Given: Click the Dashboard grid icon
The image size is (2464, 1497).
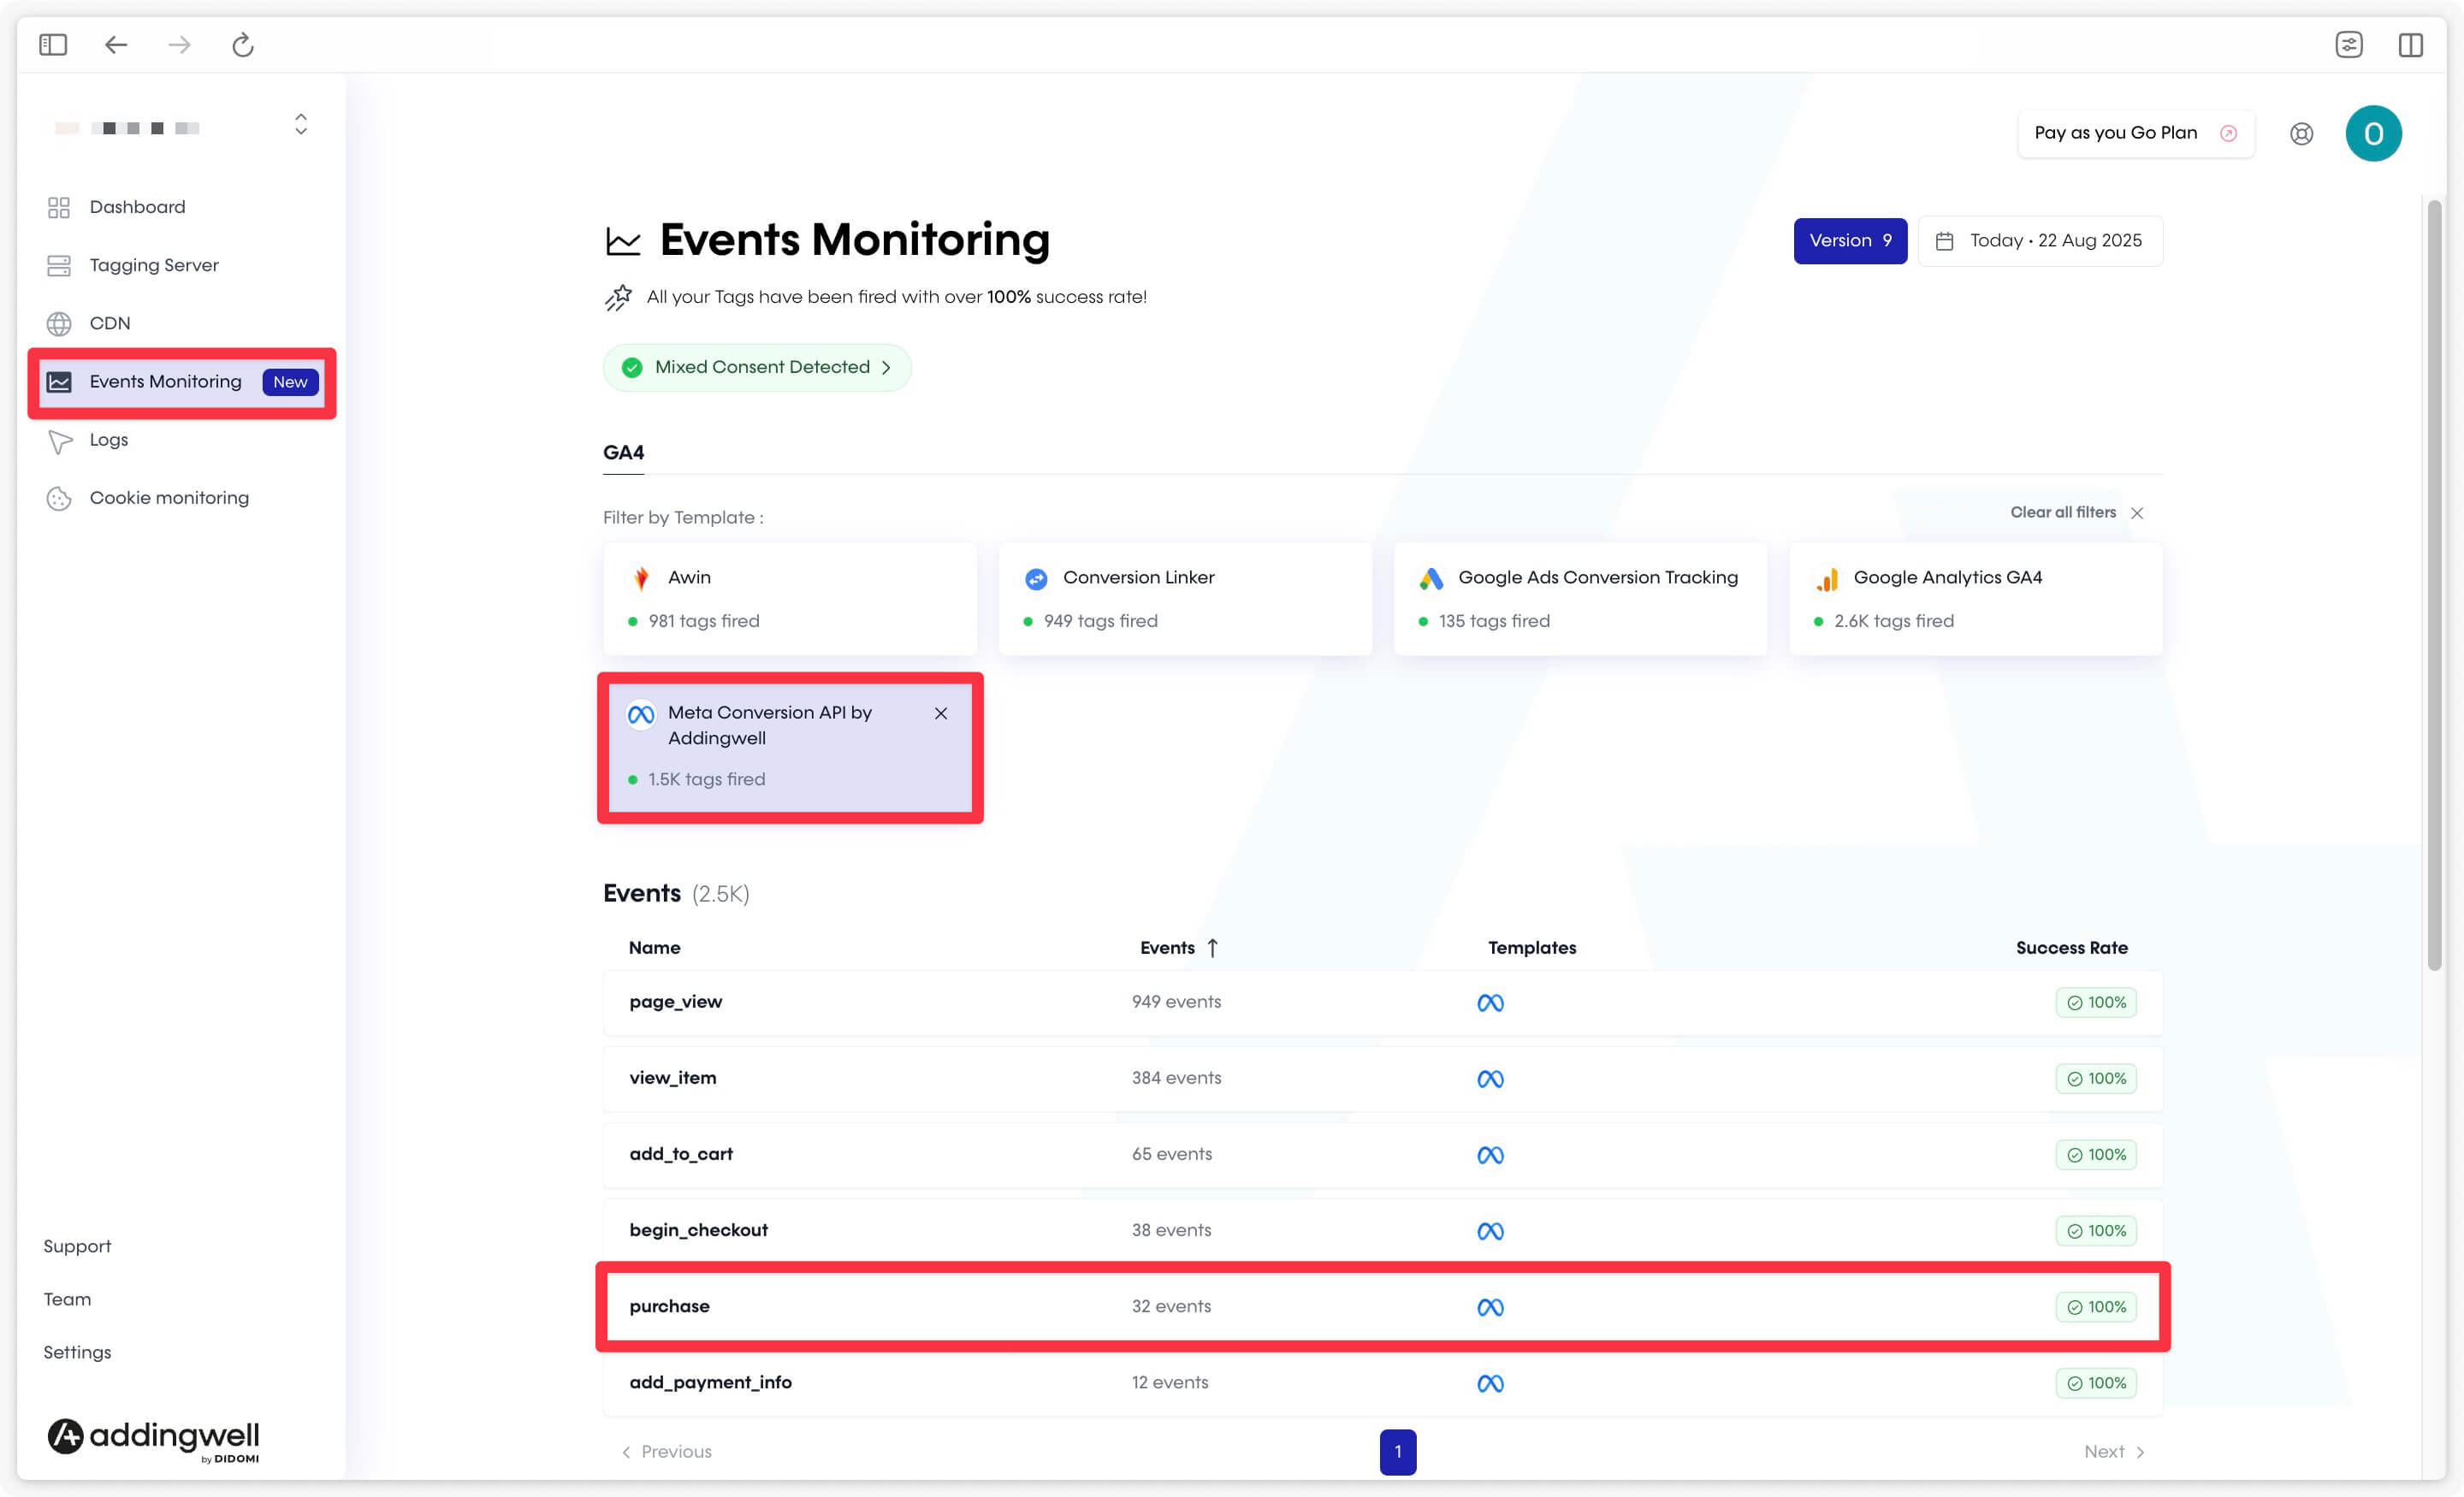Looking at the screenshot, I should coord(59,207).
